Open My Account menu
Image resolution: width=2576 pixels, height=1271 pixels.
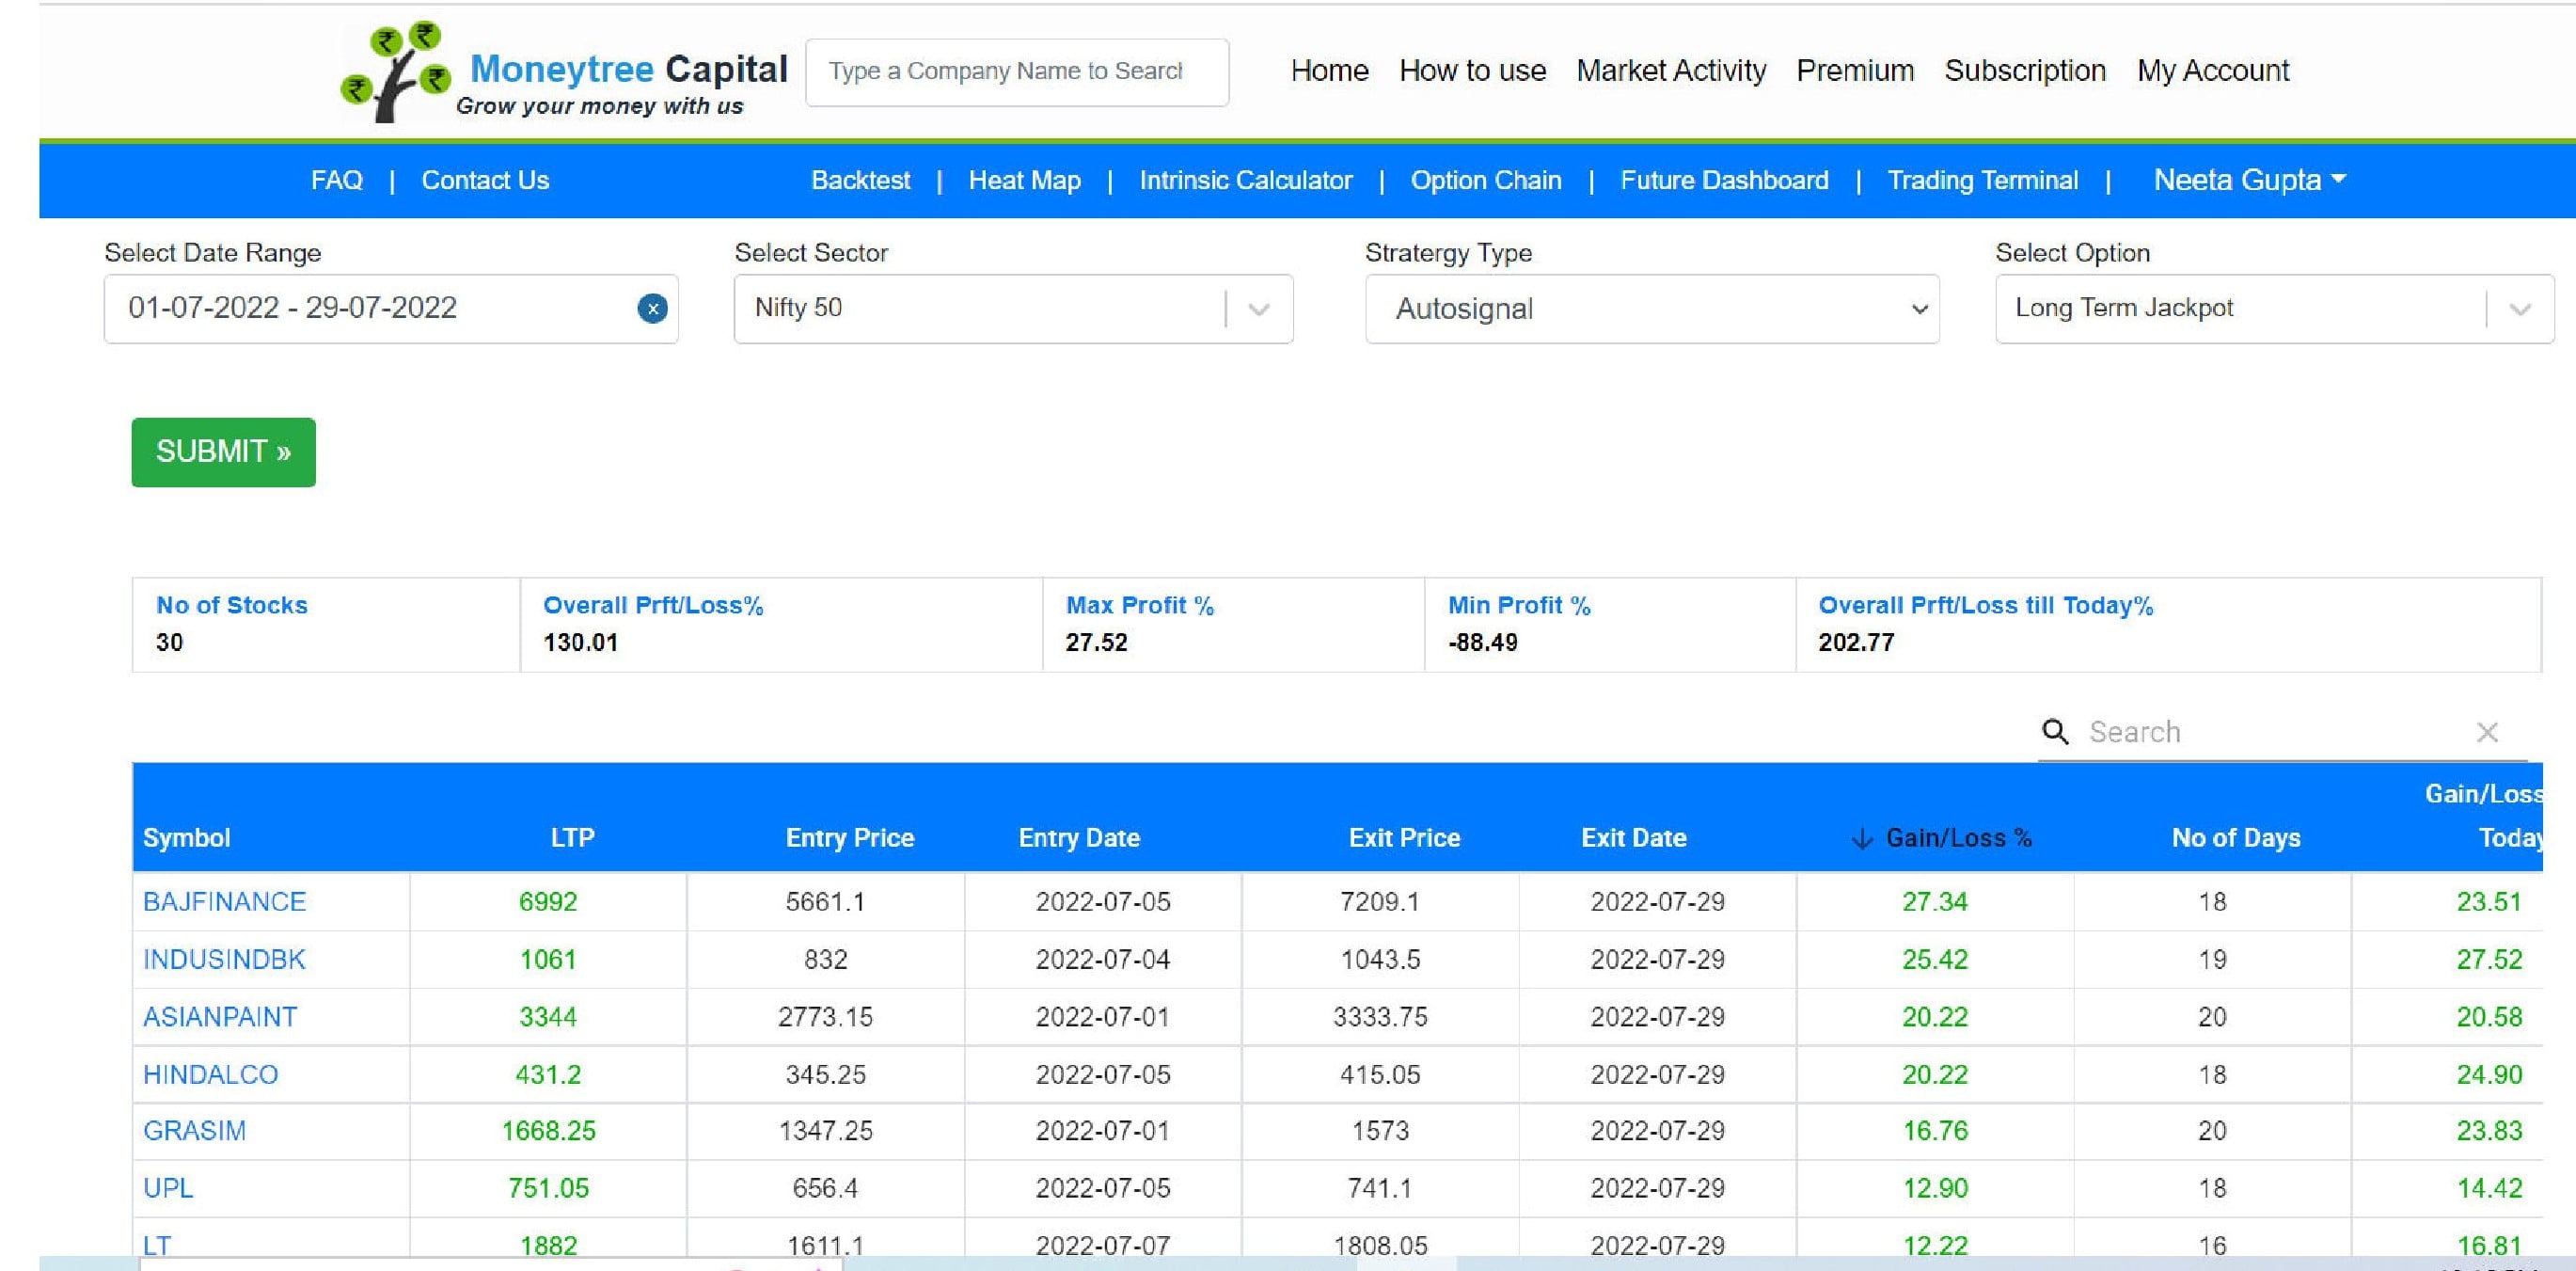pos(2213,71)
